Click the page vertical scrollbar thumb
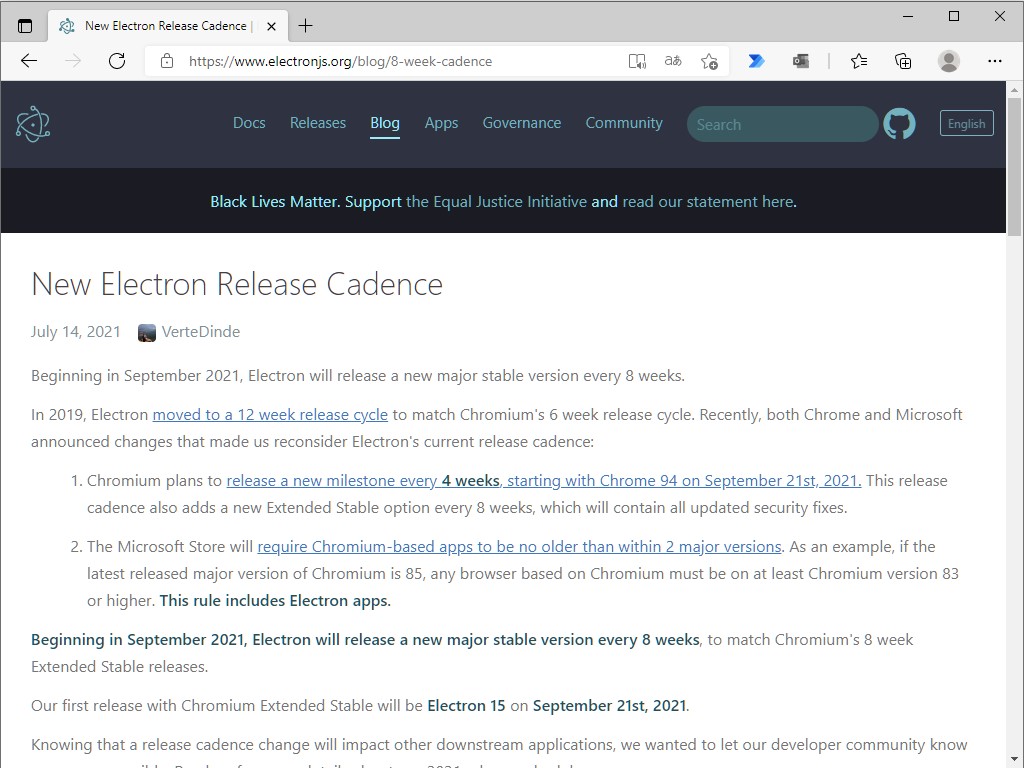The image size is (1024, 768). pyautogui.click(x=1014, y=167)
